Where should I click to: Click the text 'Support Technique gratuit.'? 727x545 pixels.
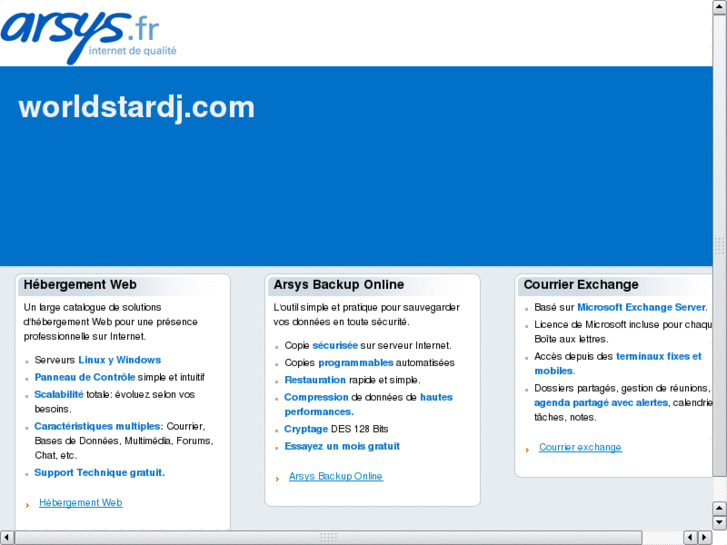100,472
